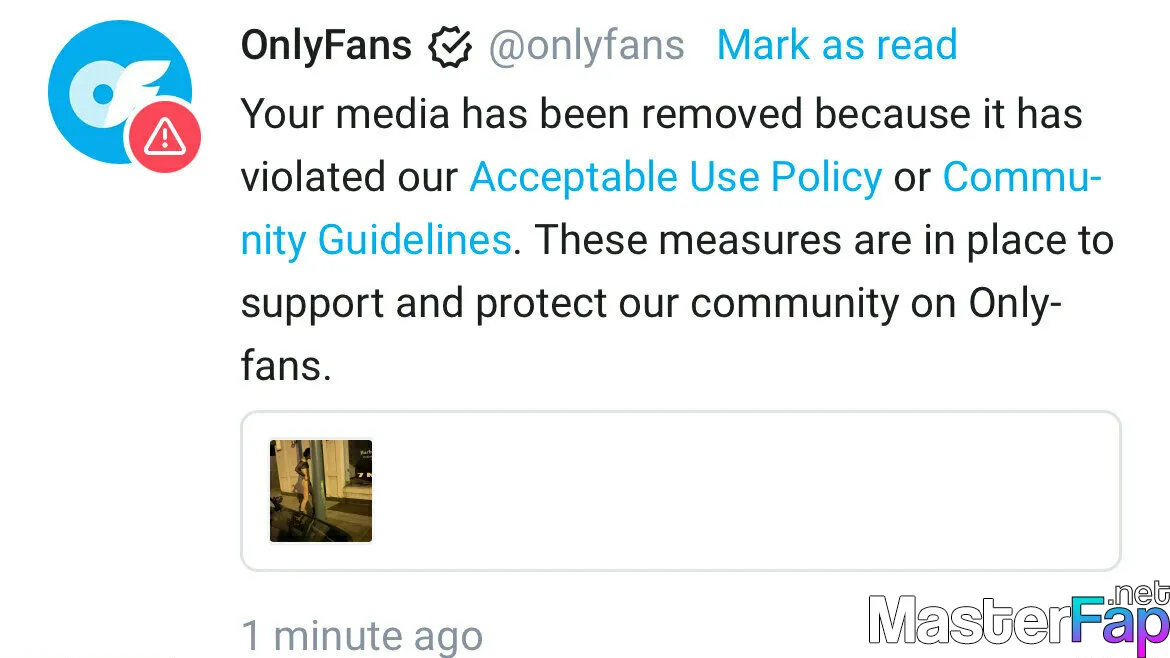The height and width of the screenshot is (658, 1170).
Task: Open the OnlyFans profile avatar
Action: (x=119, y=93)
